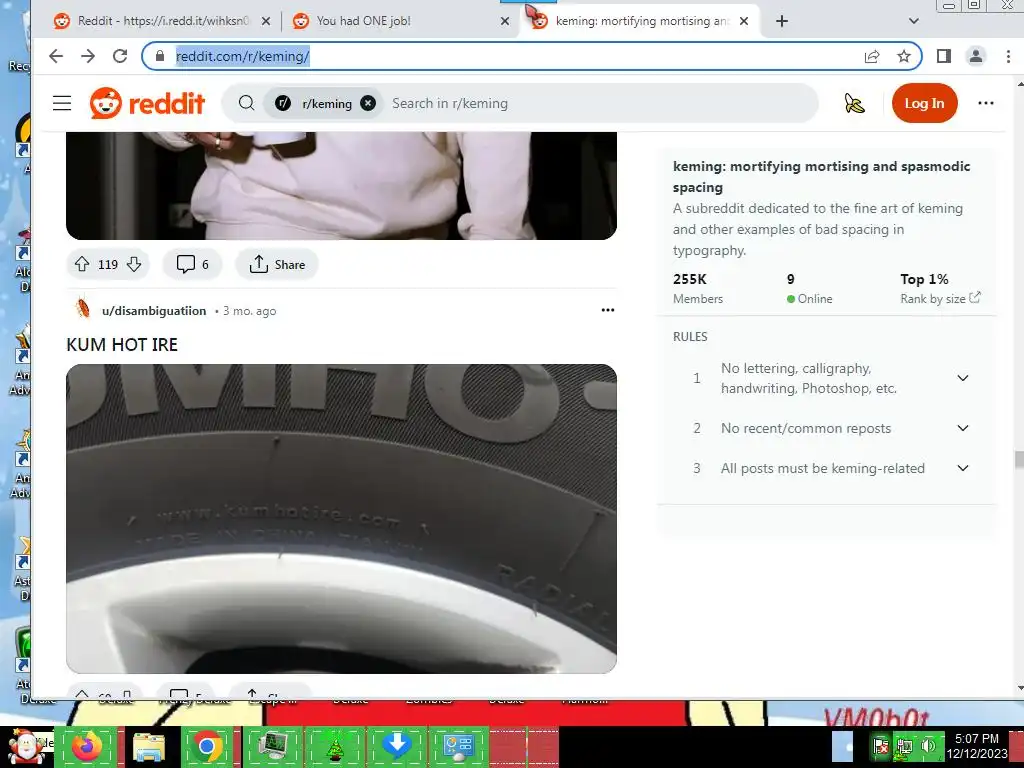Open the KUM HOT IRE post title
1024x768 pixels.
point(122,345)
